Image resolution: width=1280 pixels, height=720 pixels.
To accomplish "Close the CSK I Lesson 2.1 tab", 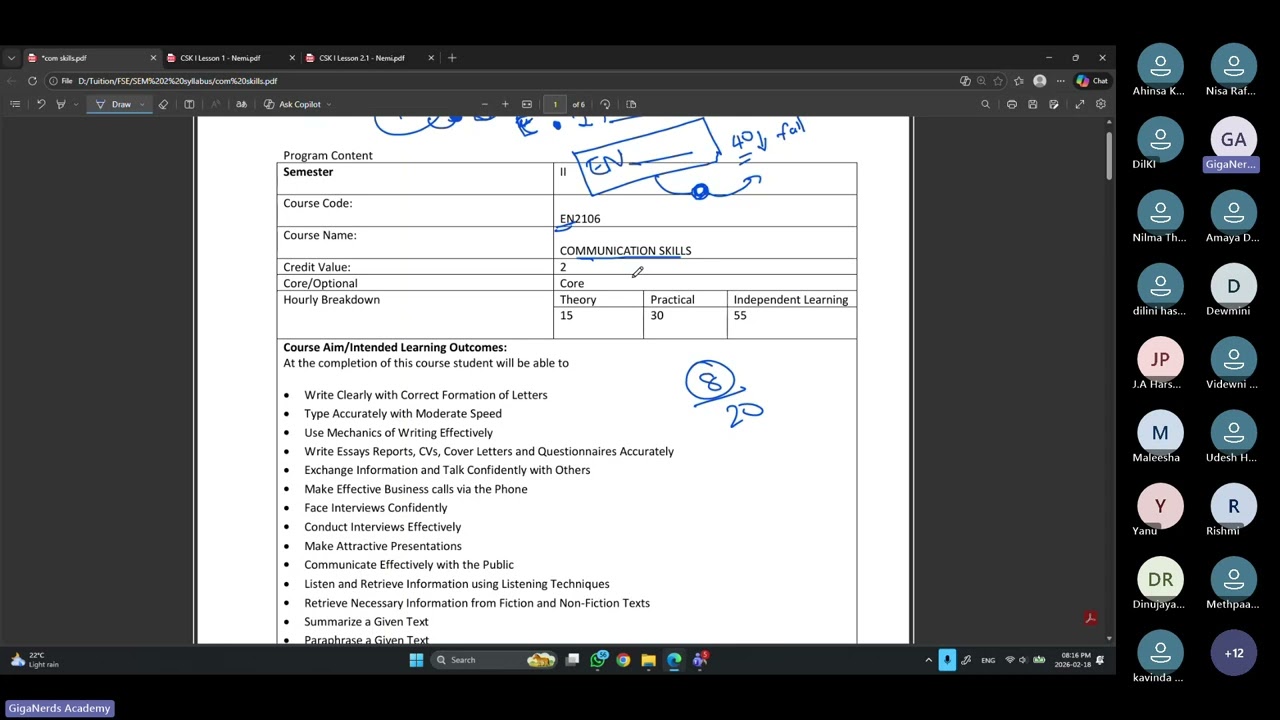I will (431, 58).
